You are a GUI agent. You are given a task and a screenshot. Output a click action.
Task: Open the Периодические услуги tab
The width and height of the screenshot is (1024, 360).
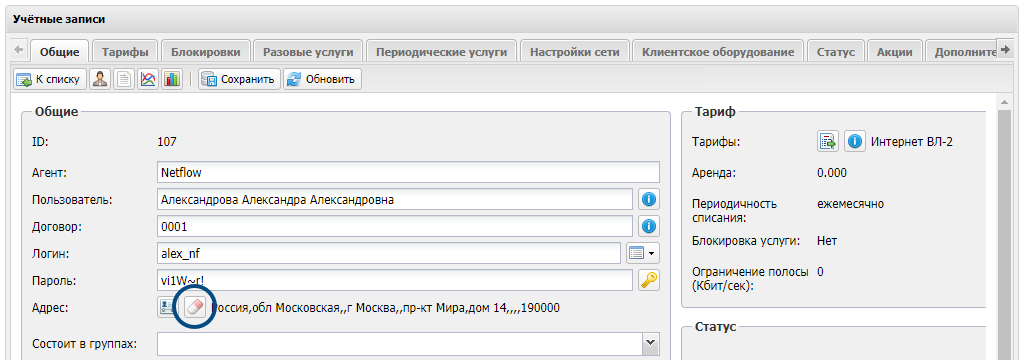pyautogui.click(x=441, y=52)
